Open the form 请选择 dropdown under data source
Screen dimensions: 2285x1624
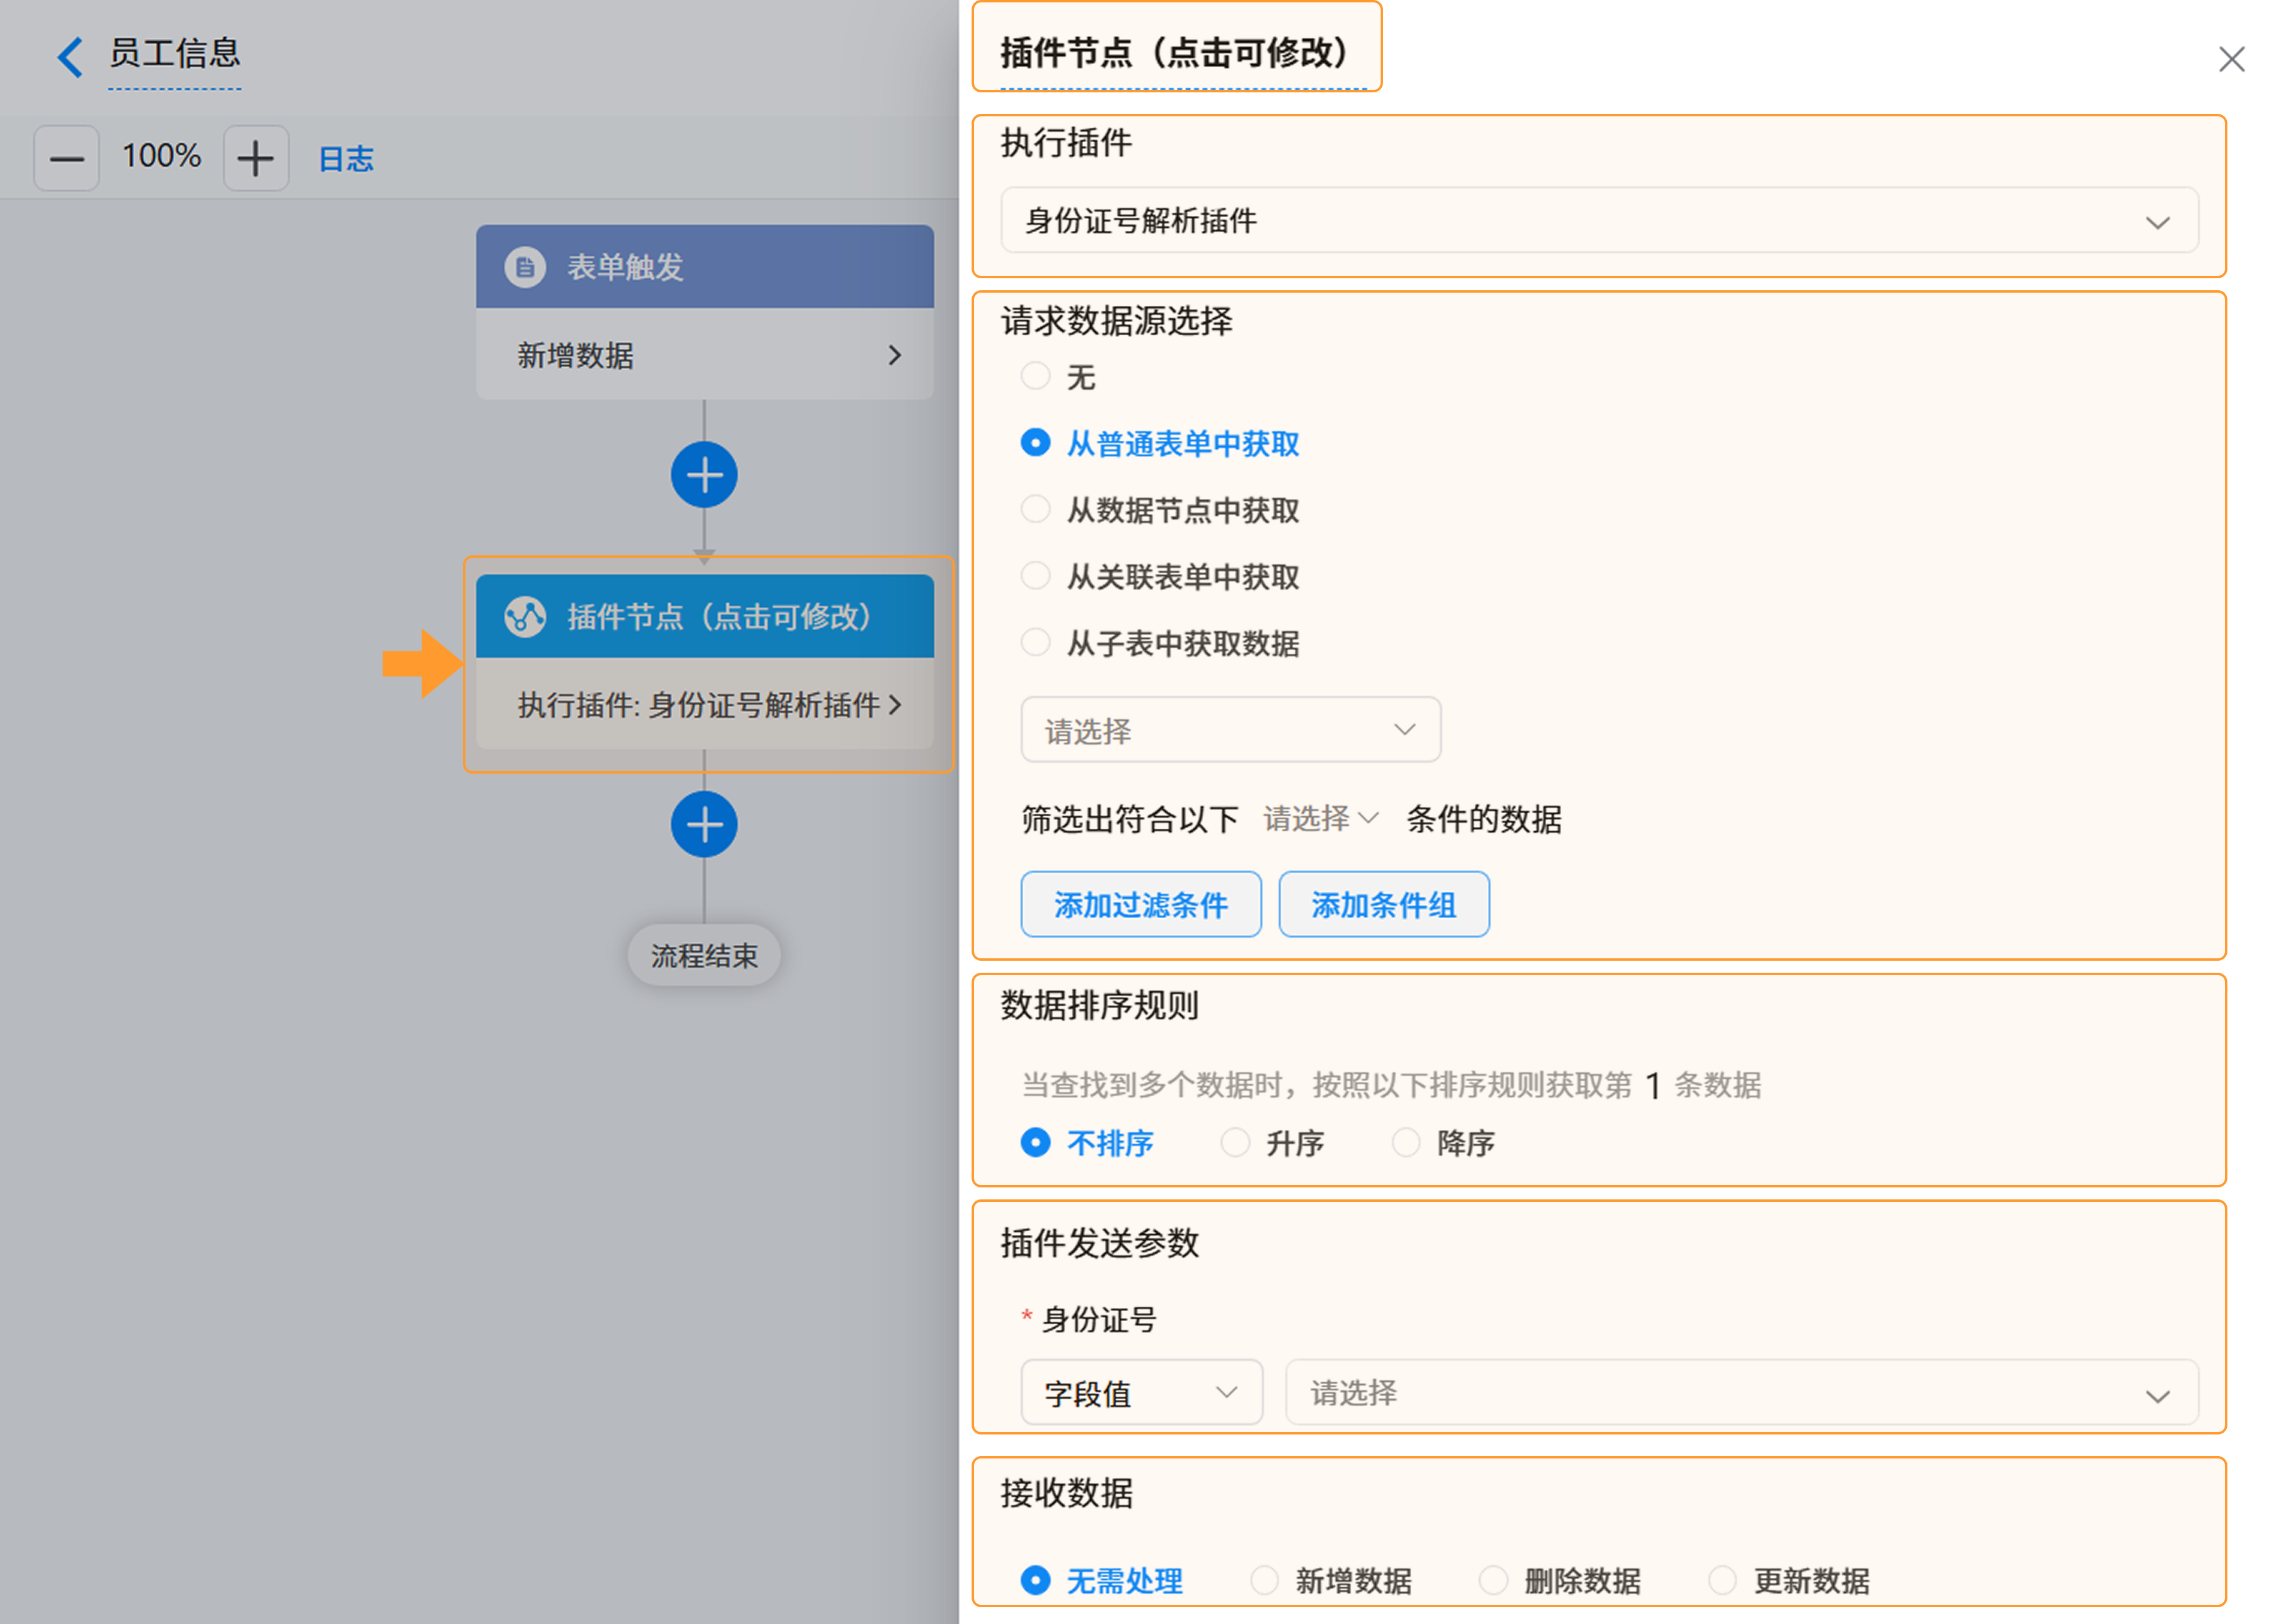(x=1230, y=730)
